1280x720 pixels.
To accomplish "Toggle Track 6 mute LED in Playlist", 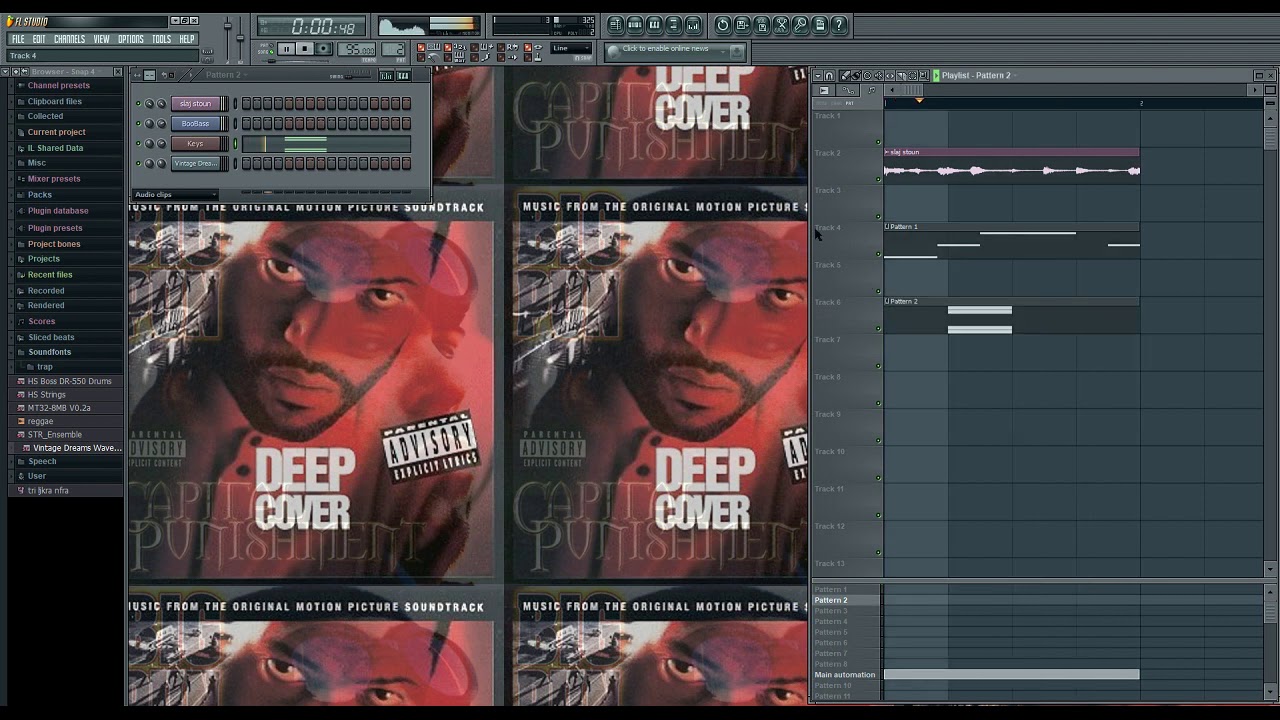I will click(x=879, y=328).
